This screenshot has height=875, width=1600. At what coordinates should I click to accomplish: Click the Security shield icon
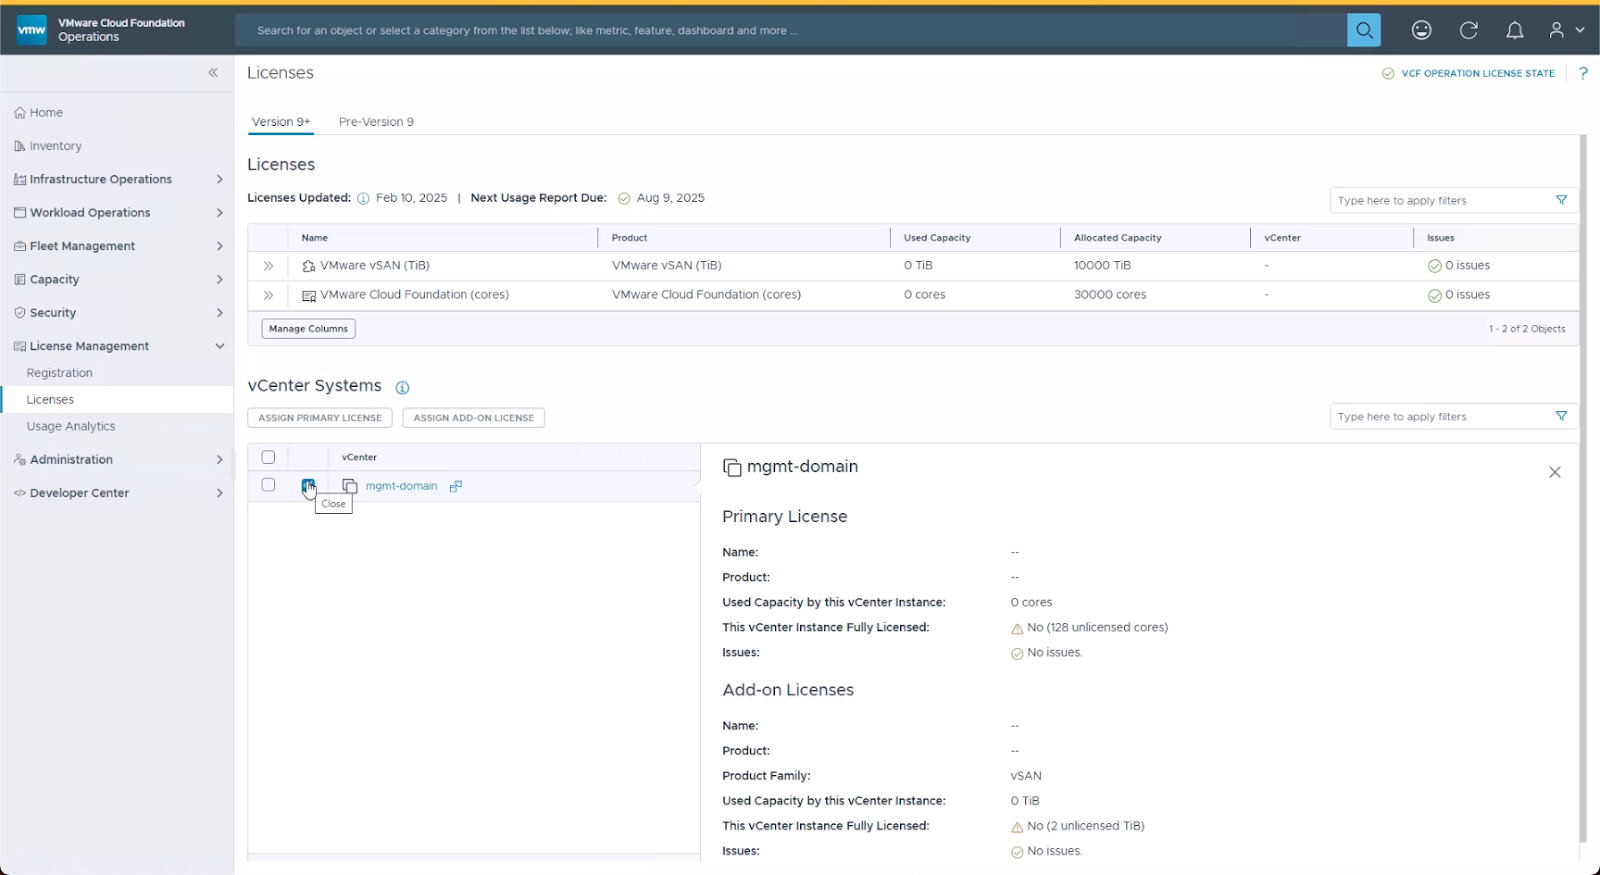tap(20, 313)
